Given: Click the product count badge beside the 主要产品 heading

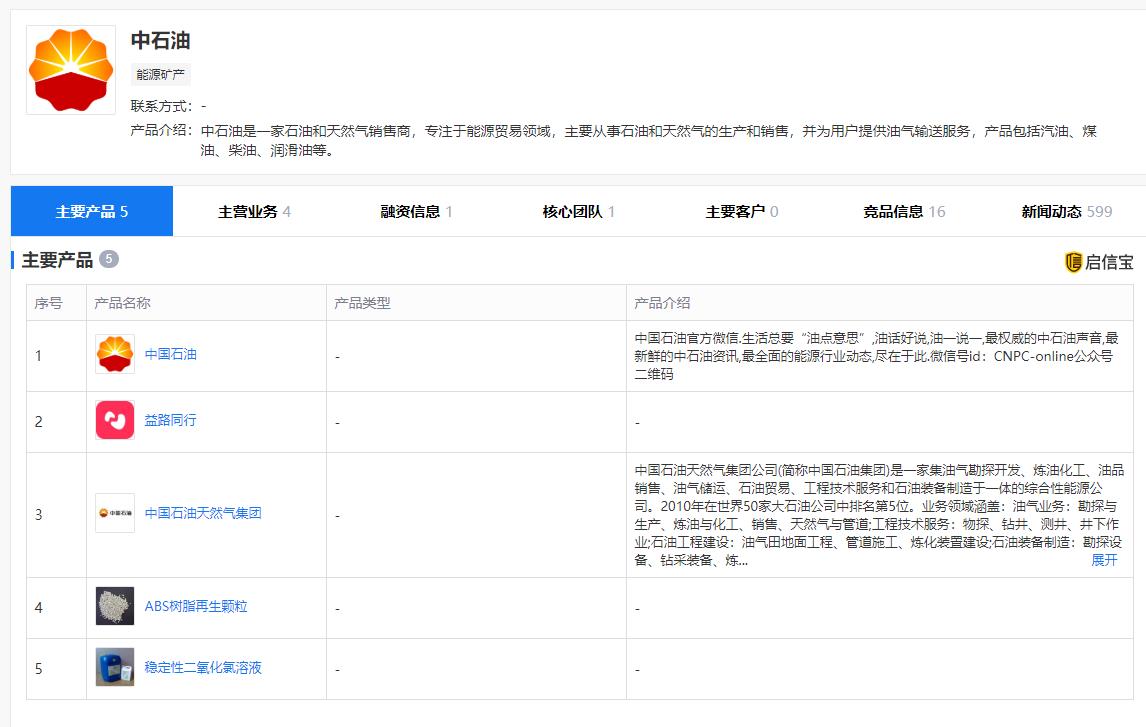Looking at the screenshot, I should 109,259.
